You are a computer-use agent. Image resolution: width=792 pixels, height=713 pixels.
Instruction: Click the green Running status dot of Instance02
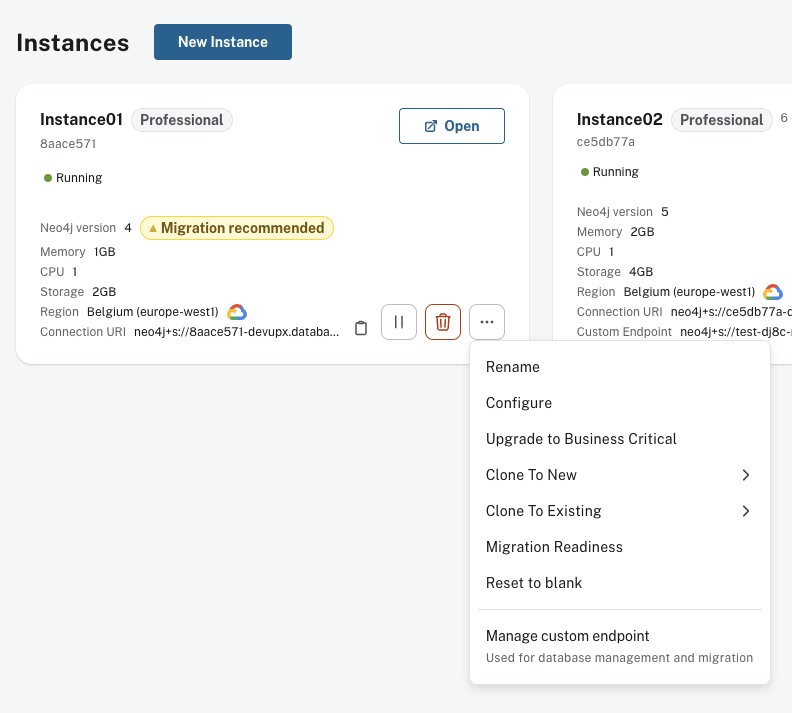coord(585,172)
